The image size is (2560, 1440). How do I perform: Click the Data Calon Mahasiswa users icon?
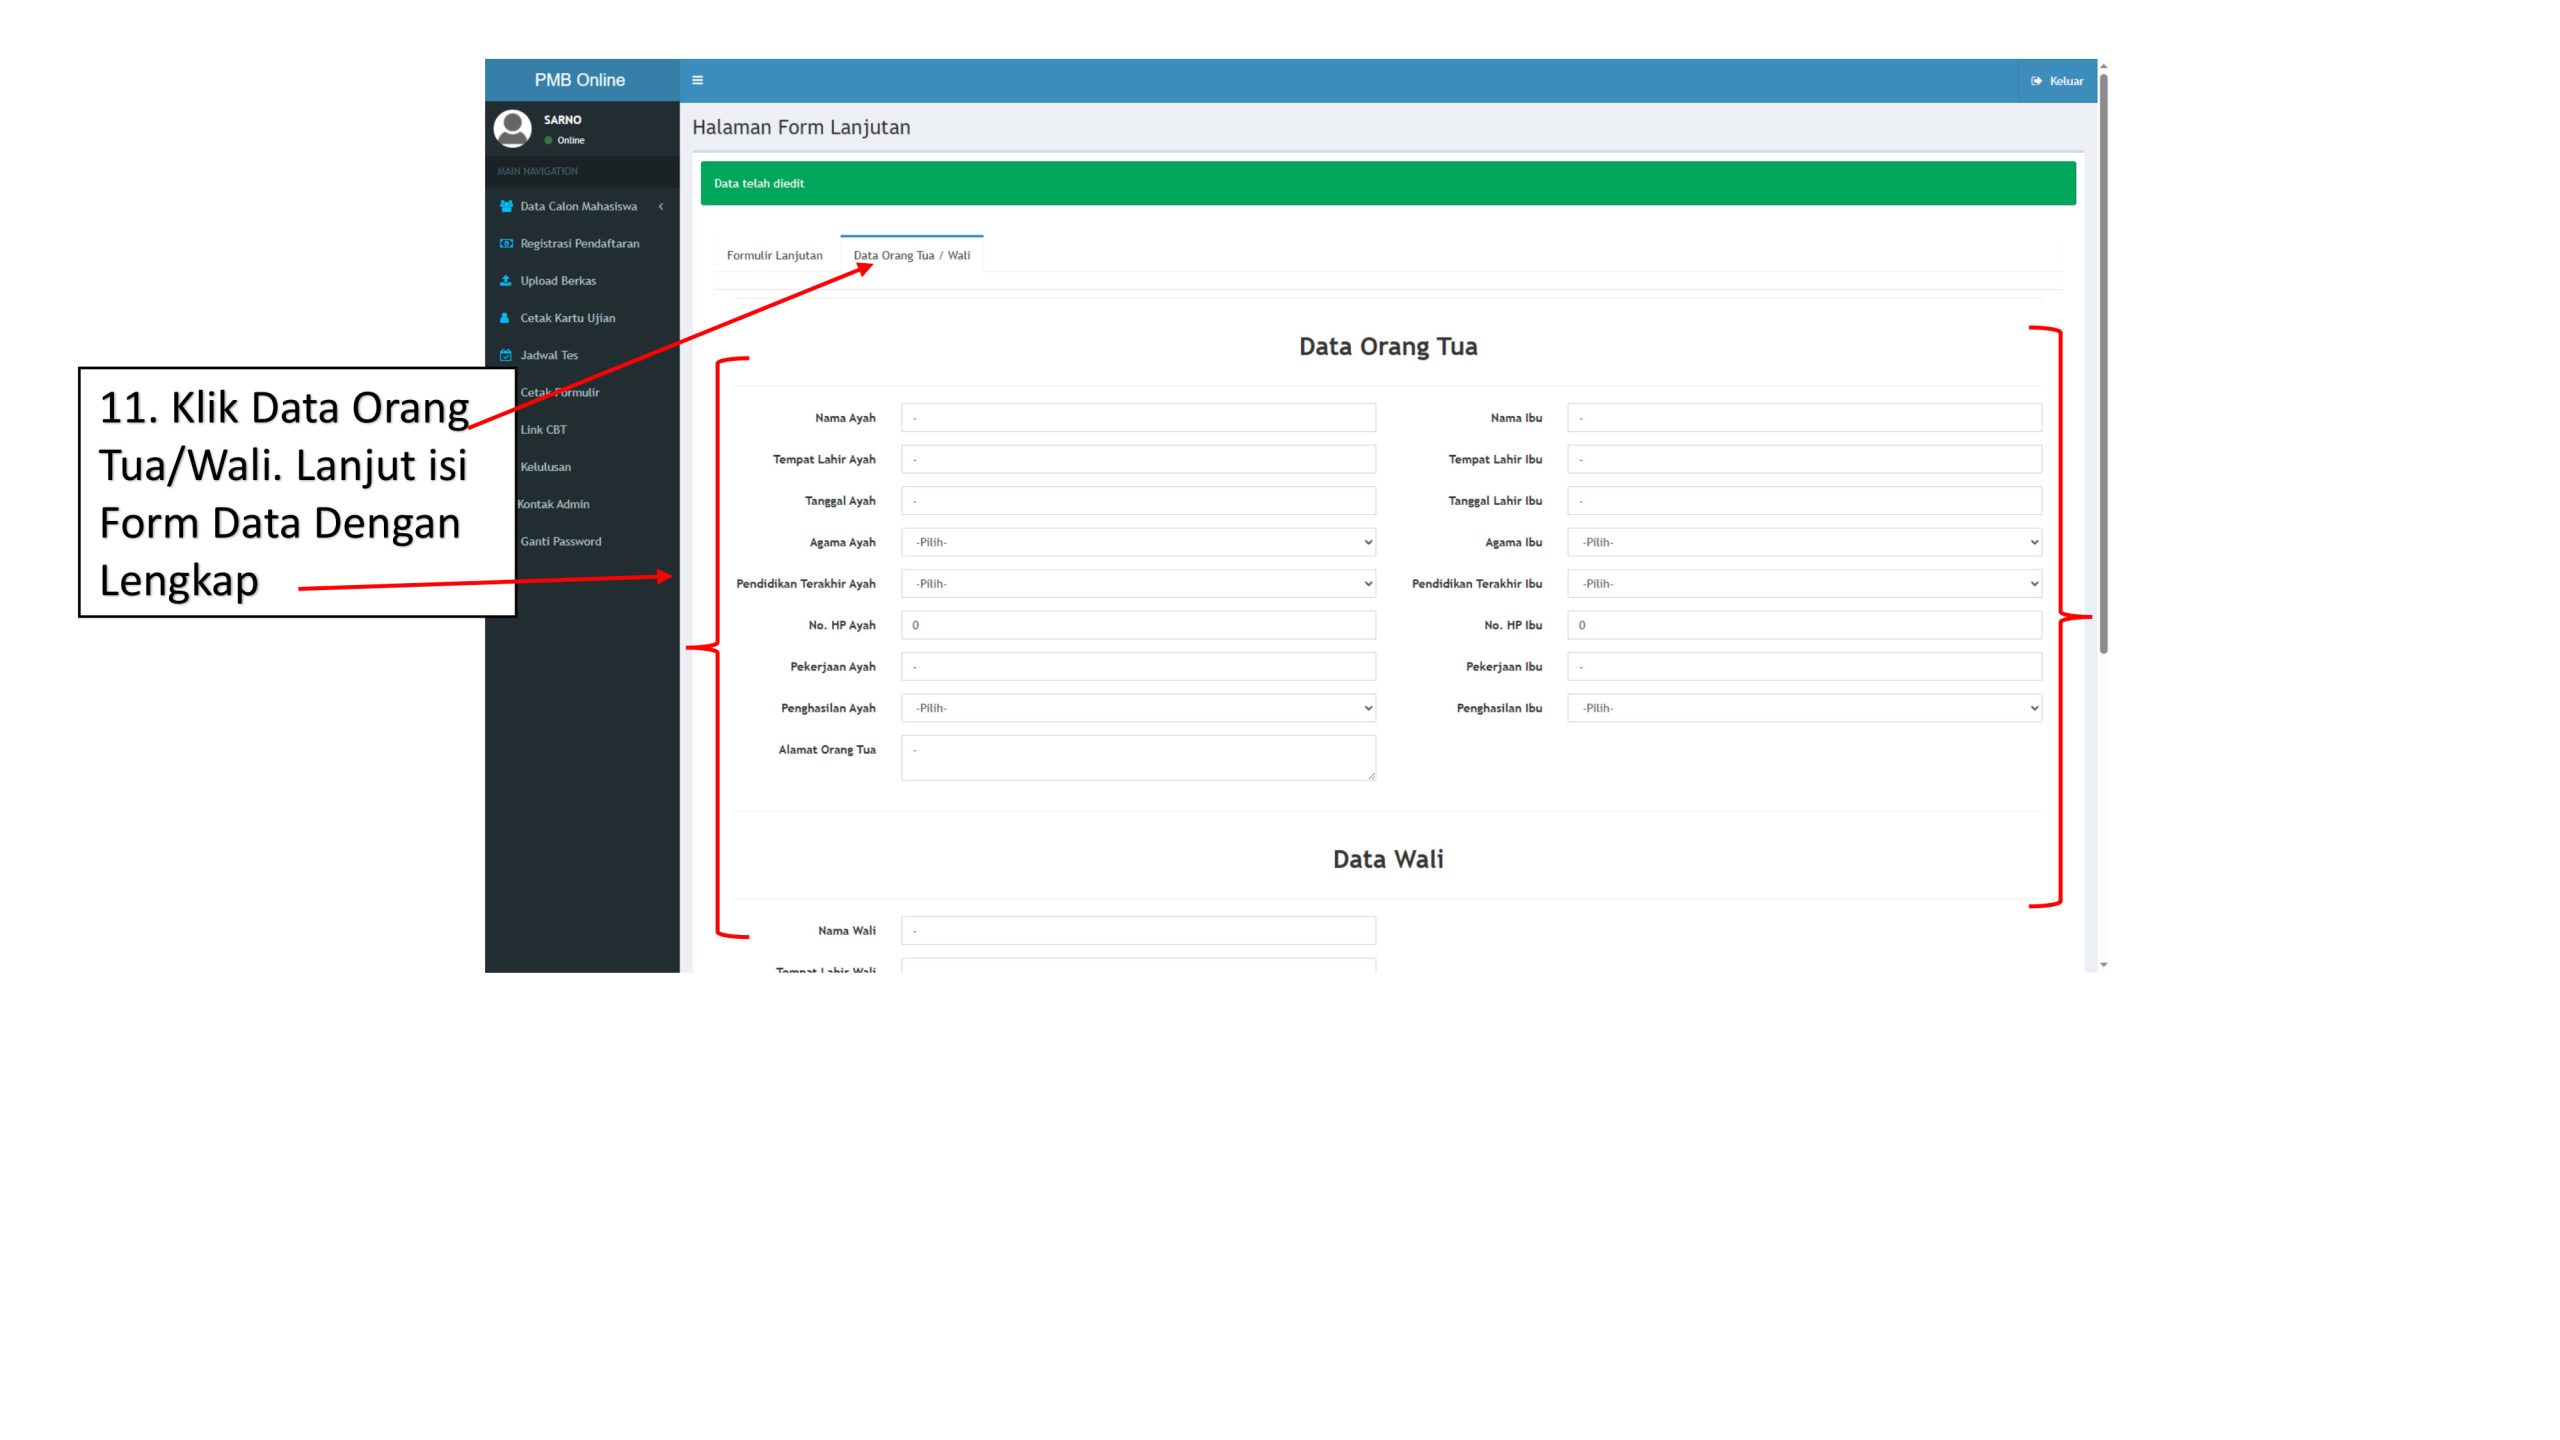click(506, 206)
